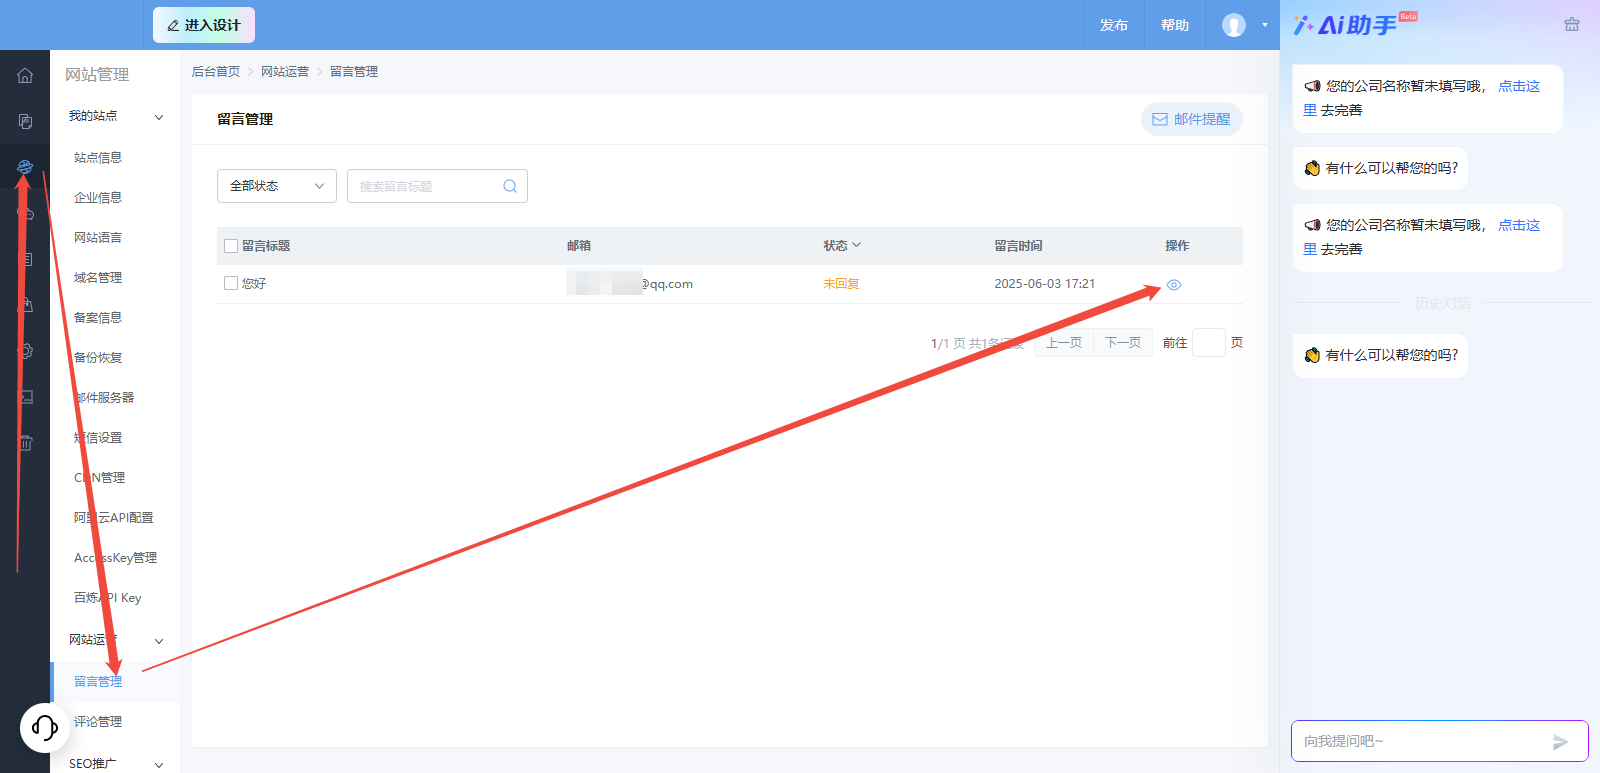Select 留言管理 in side menu
Image resolution: width=1600 pixels, height=773 pixels.
click(98, 682)
